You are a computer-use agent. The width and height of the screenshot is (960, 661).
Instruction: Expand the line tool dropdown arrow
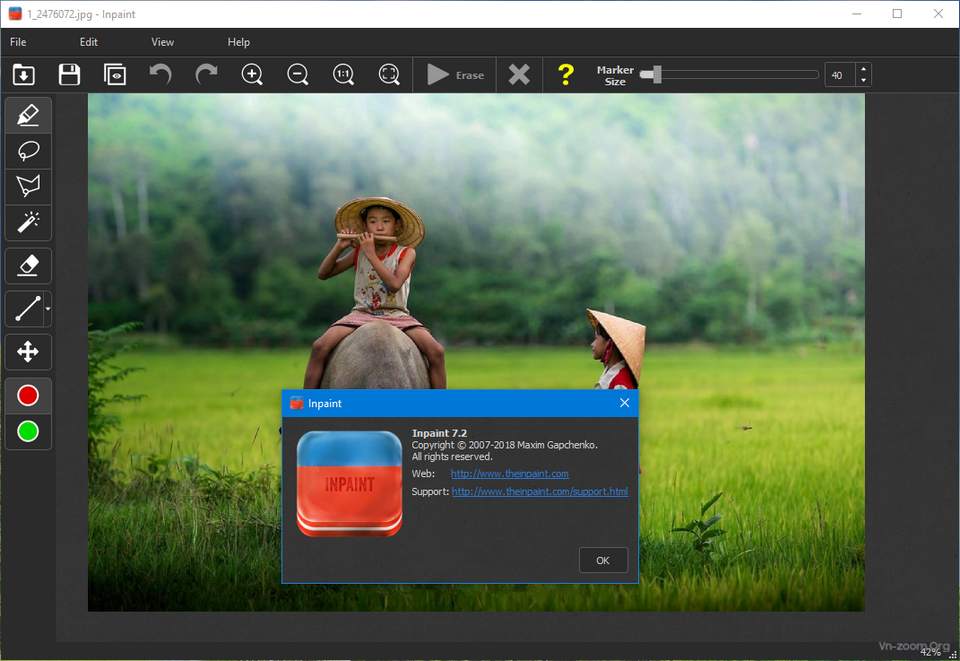click(x=48, y=310)
